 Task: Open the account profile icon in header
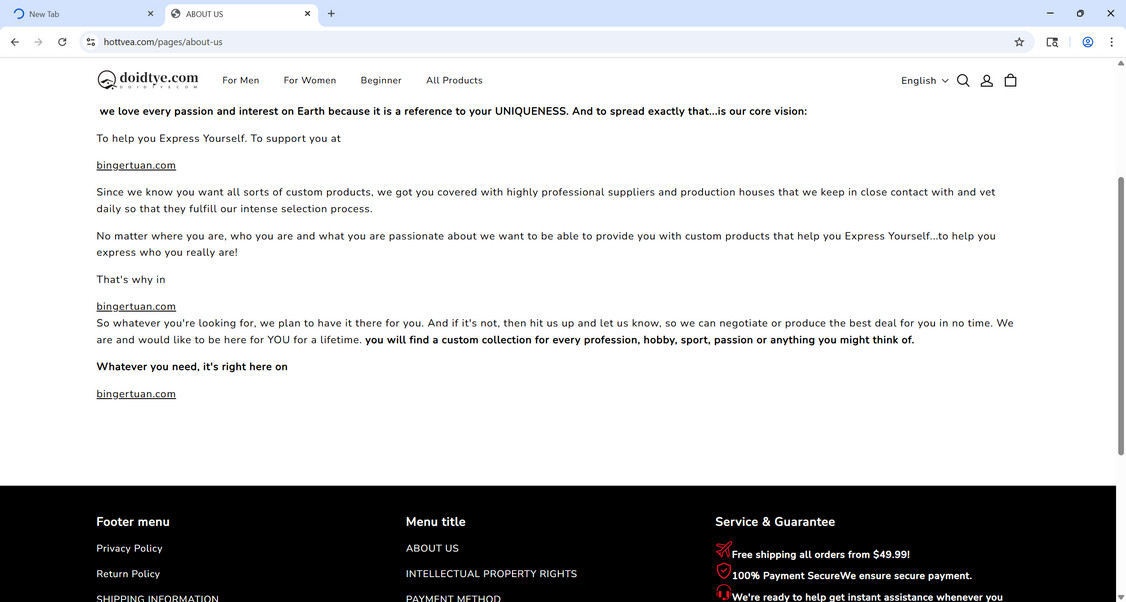coord(987,80)
